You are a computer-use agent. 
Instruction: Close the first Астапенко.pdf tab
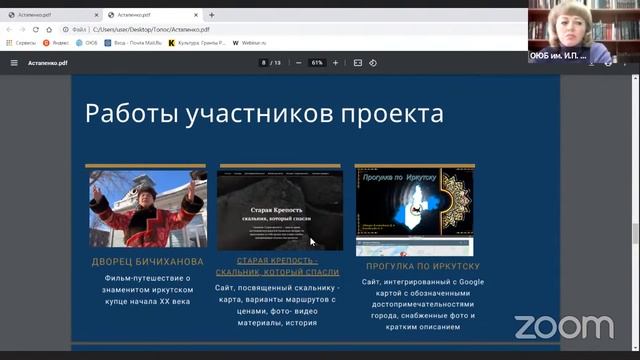tap(96, 15)
